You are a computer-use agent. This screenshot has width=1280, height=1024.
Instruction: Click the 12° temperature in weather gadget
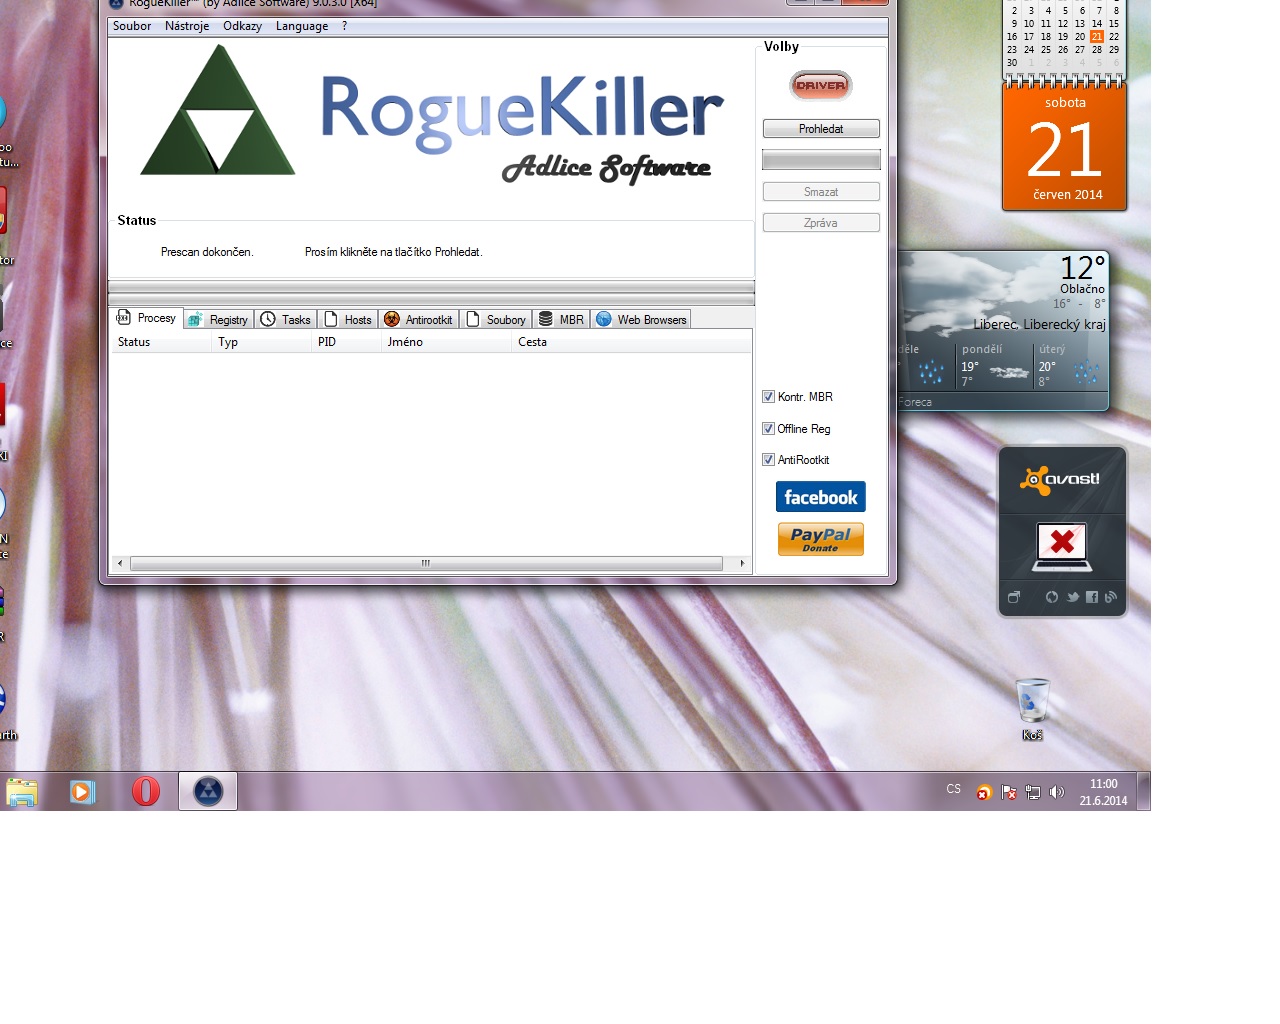pyautogui.click(x=1083, y=268)
